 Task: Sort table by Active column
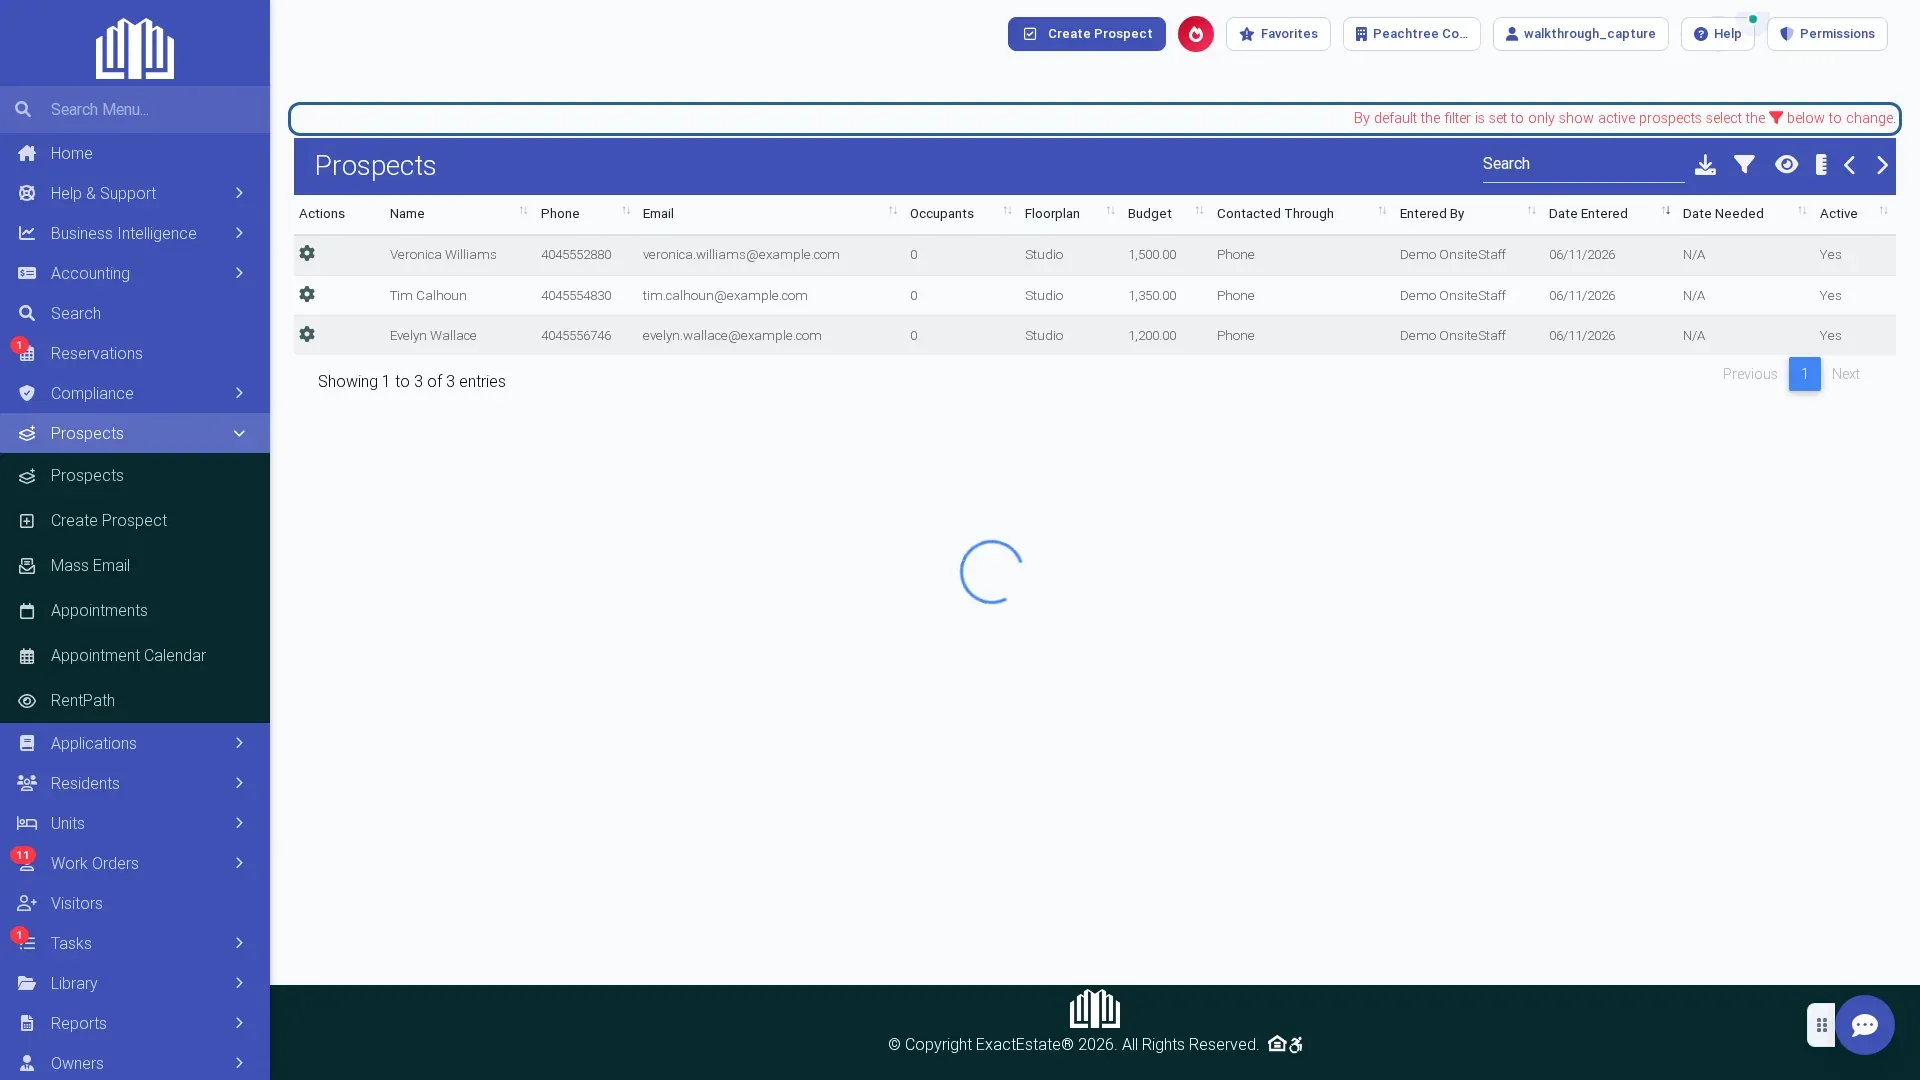pos(1854,214)
